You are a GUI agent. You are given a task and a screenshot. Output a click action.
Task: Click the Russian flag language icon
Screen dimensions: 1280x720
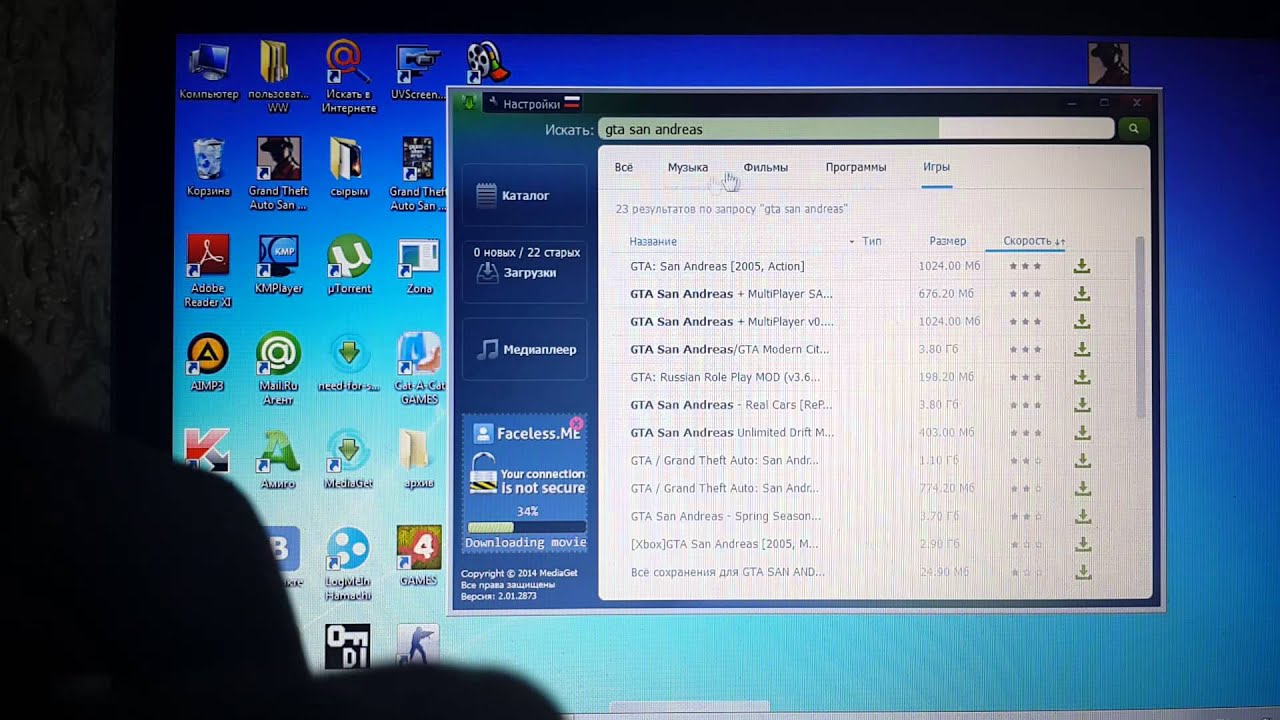[x=572, y=103]
